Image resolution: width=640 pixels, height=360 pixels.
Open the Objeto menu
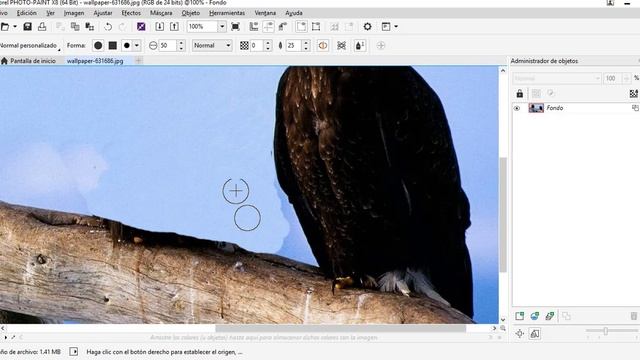click(191, 13)
